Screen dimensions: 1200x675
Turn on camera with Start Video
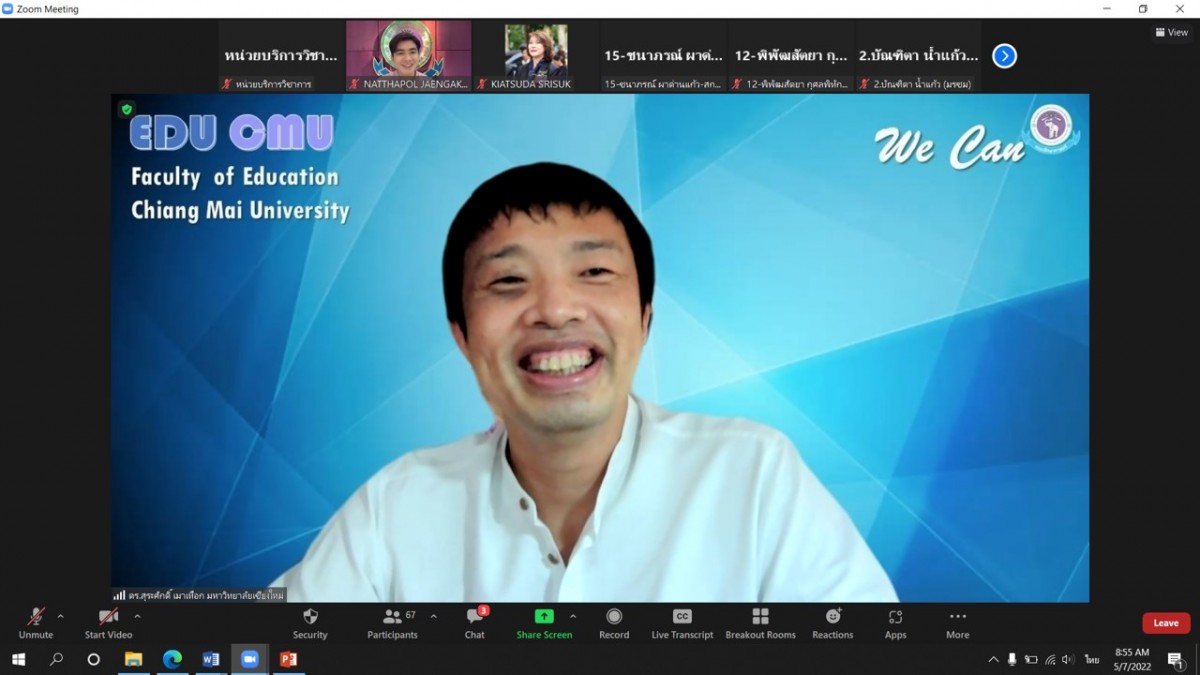click(108, 623)
